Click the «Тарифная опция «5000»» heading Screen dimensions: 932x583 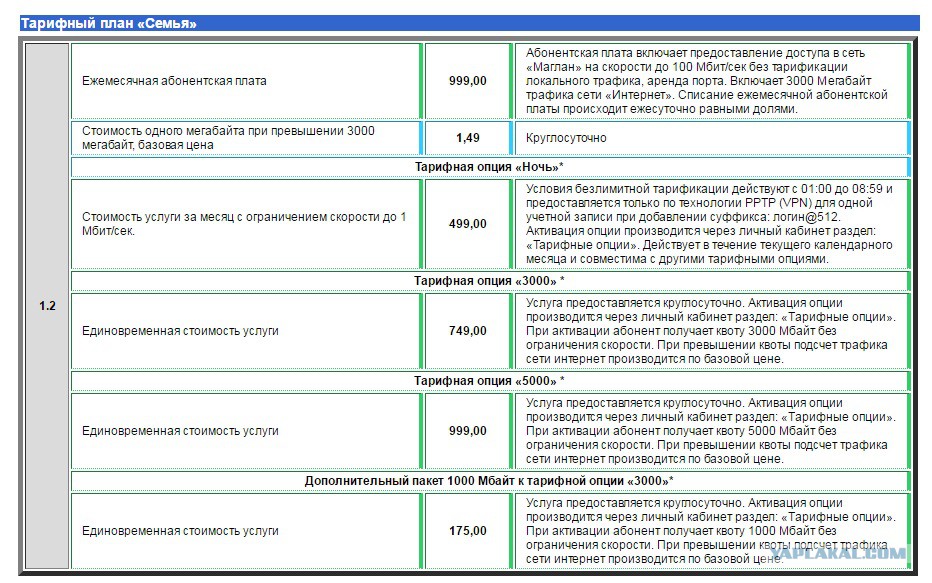point(489,381)
